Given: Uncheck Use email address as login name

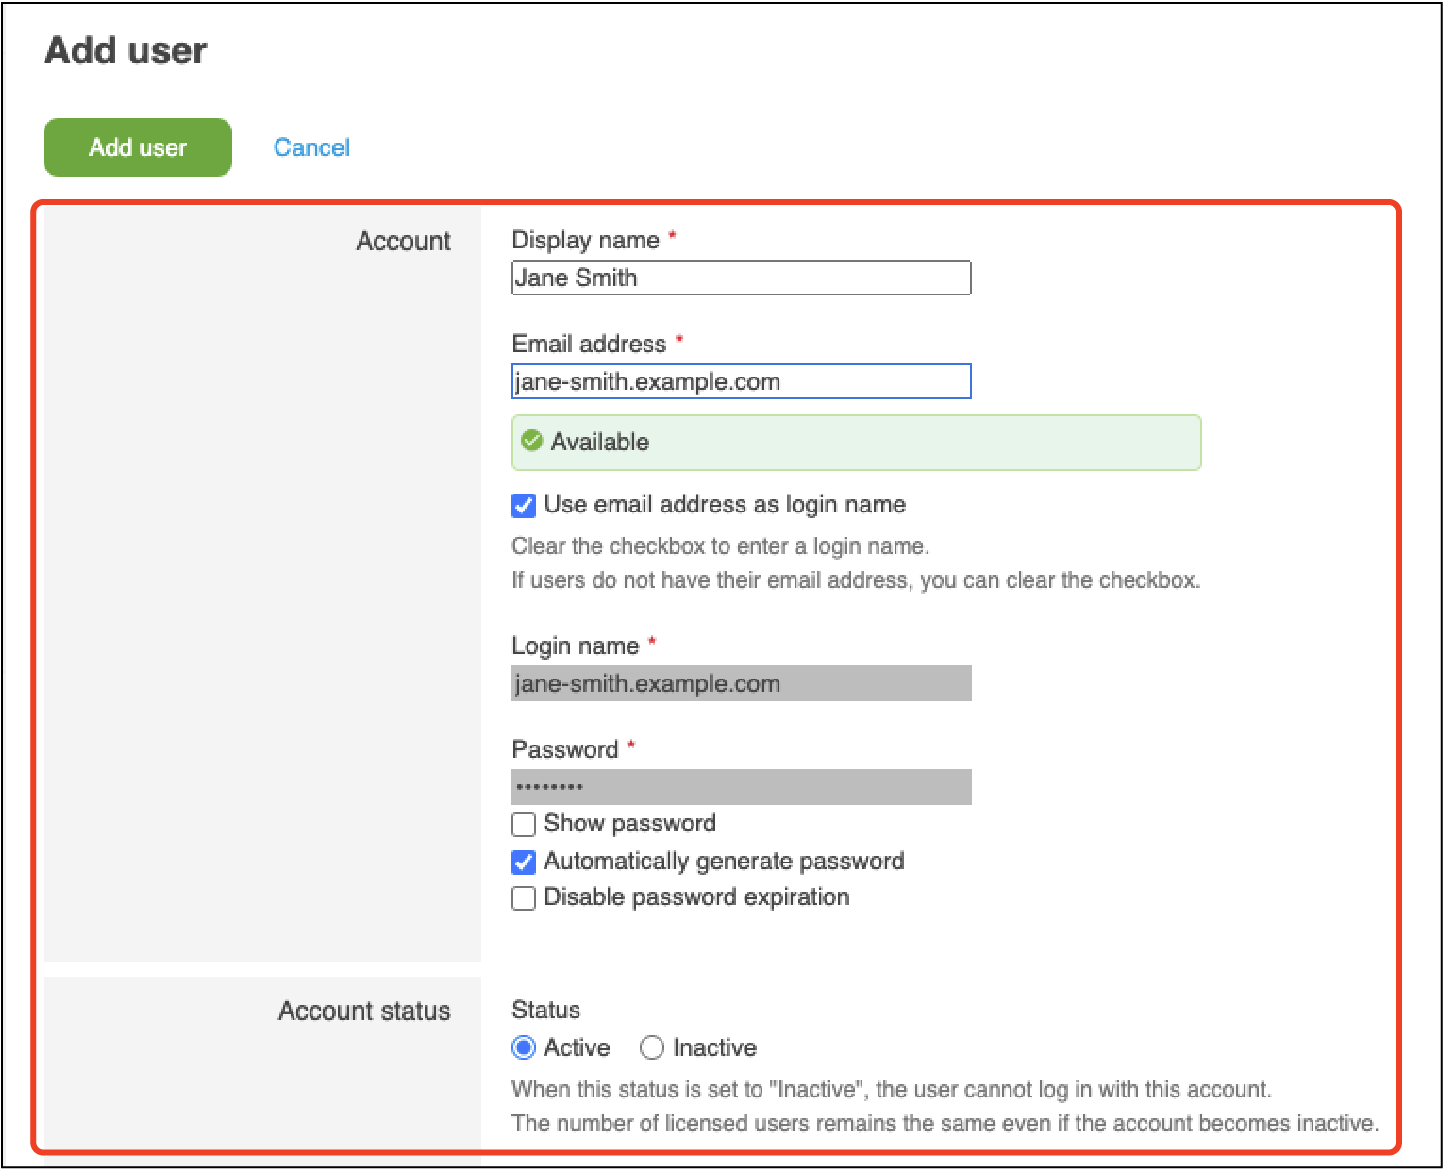Looking at the screenshot, I should click(x=524, y=506).
